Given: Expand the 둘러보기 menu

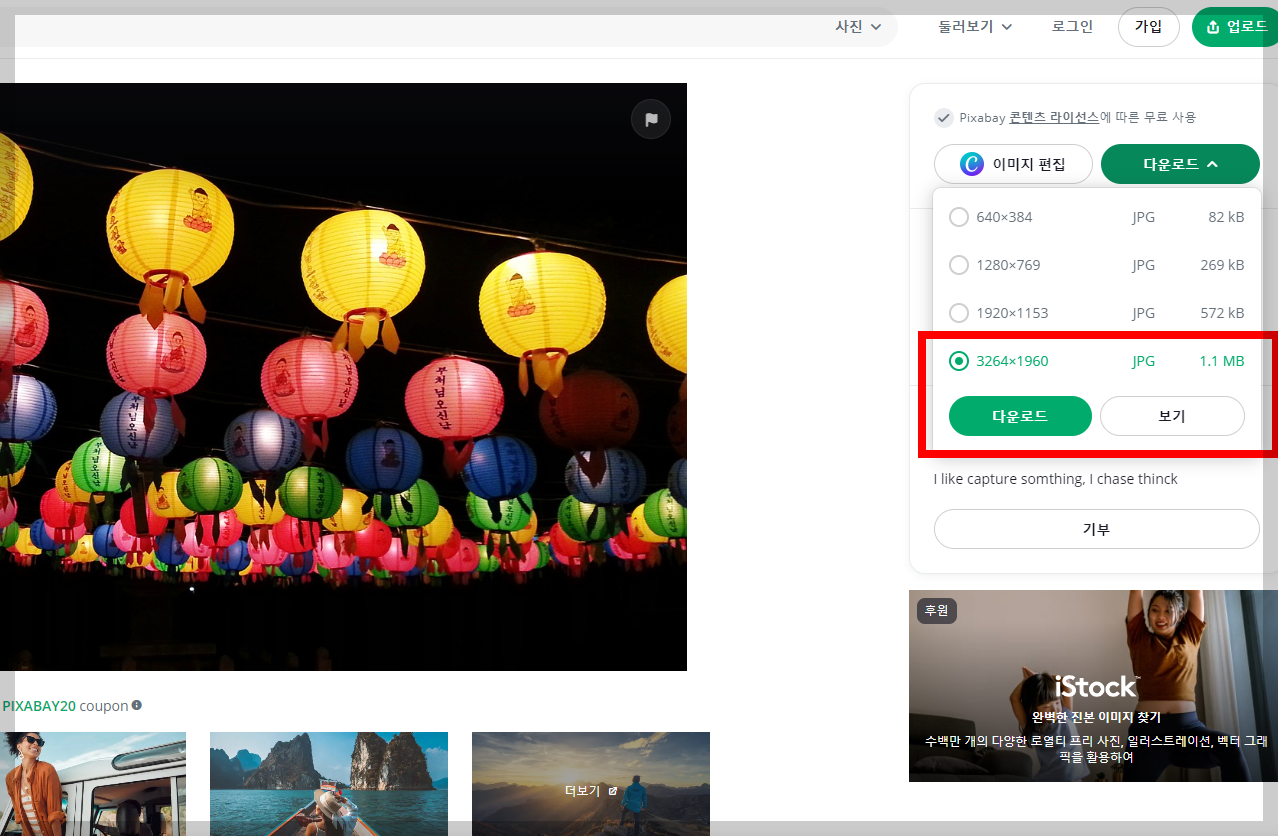Looking at the screenshot, I should tap(975, 27).
